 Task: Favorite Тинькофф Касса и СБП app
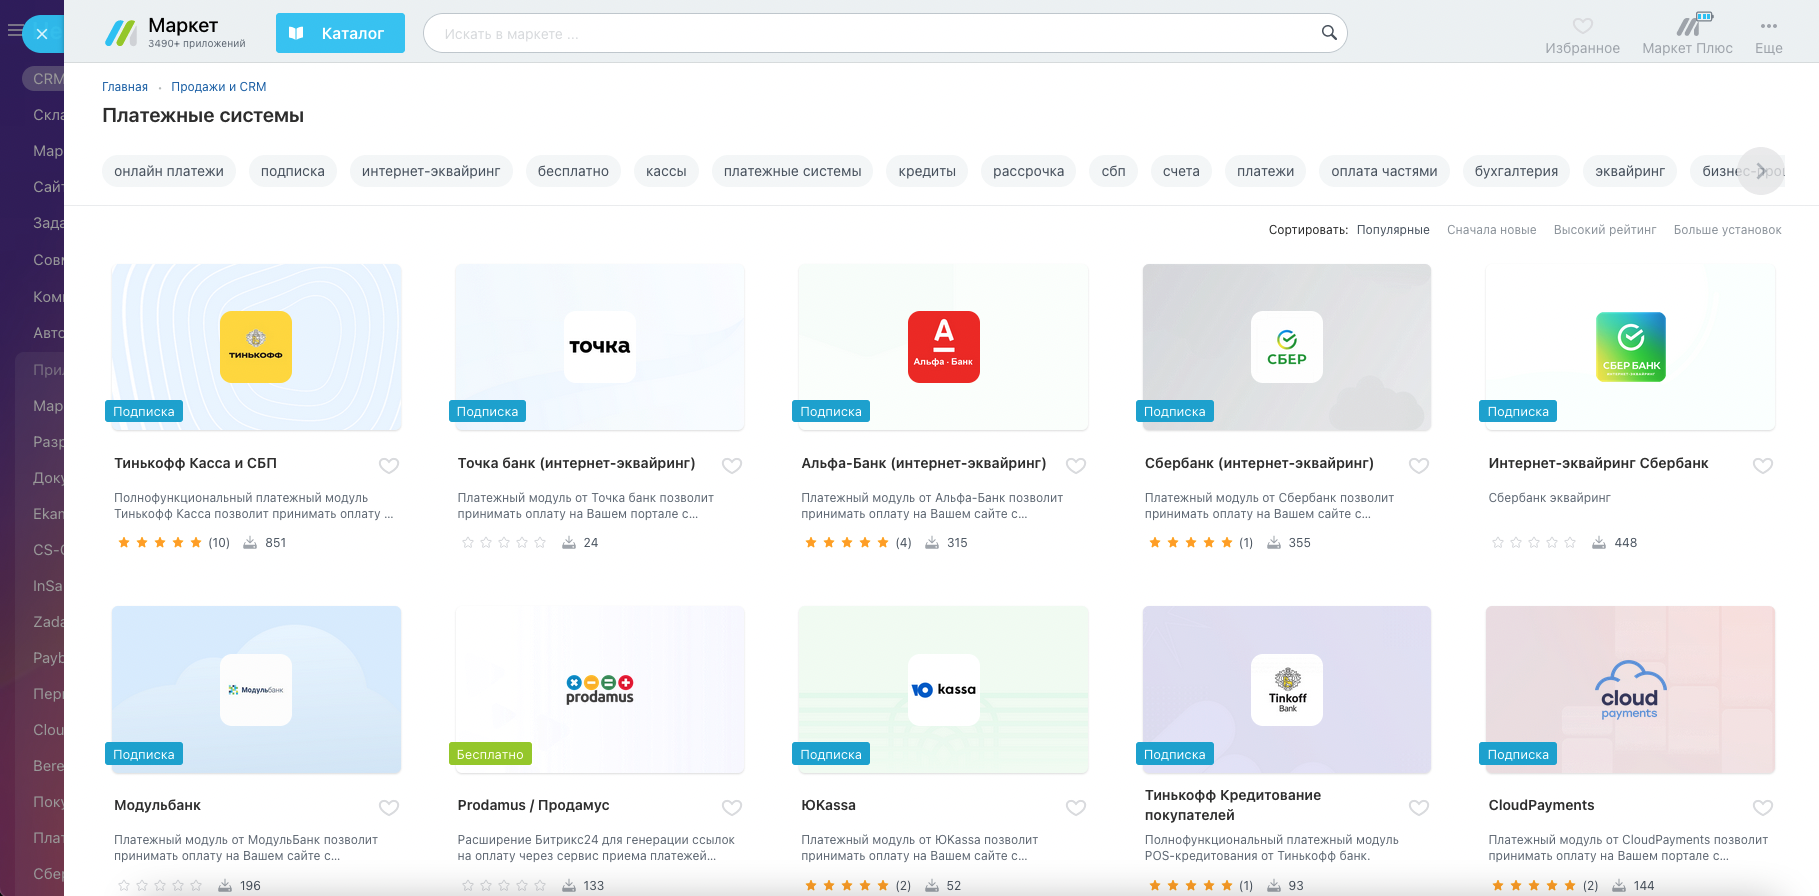[389, 465]
